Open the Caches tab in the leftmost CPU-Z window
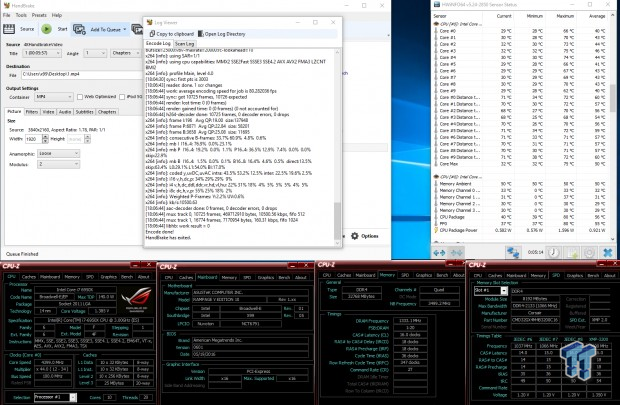The width and height of the screenshot is (620, 405). pyautogui.click(x=28, y=277)
